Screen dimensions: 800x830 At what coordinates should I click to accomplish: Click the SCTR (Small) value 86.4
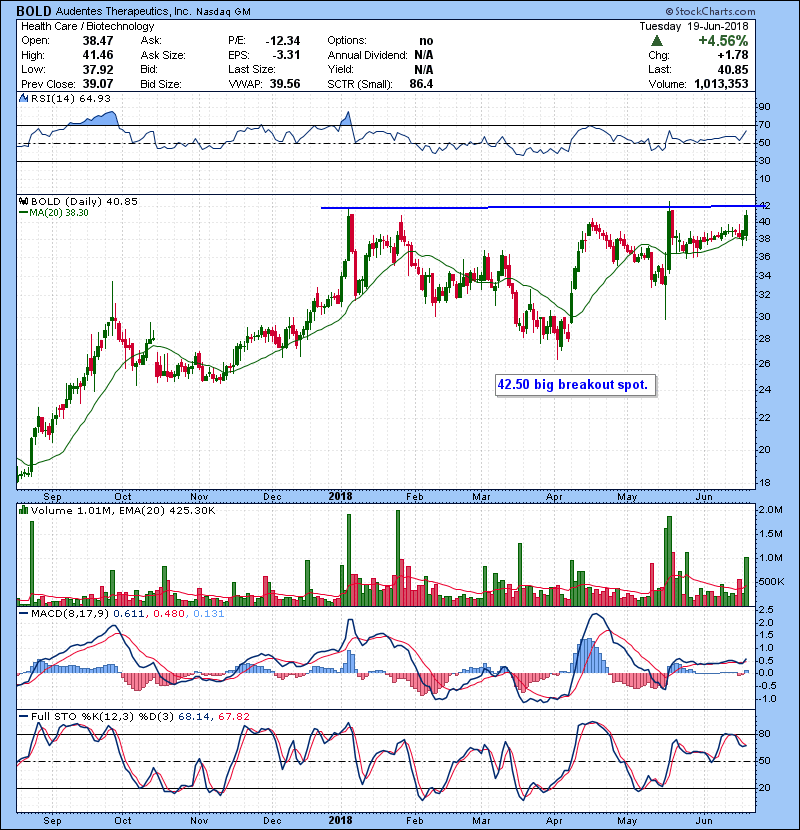click(421, 84)
